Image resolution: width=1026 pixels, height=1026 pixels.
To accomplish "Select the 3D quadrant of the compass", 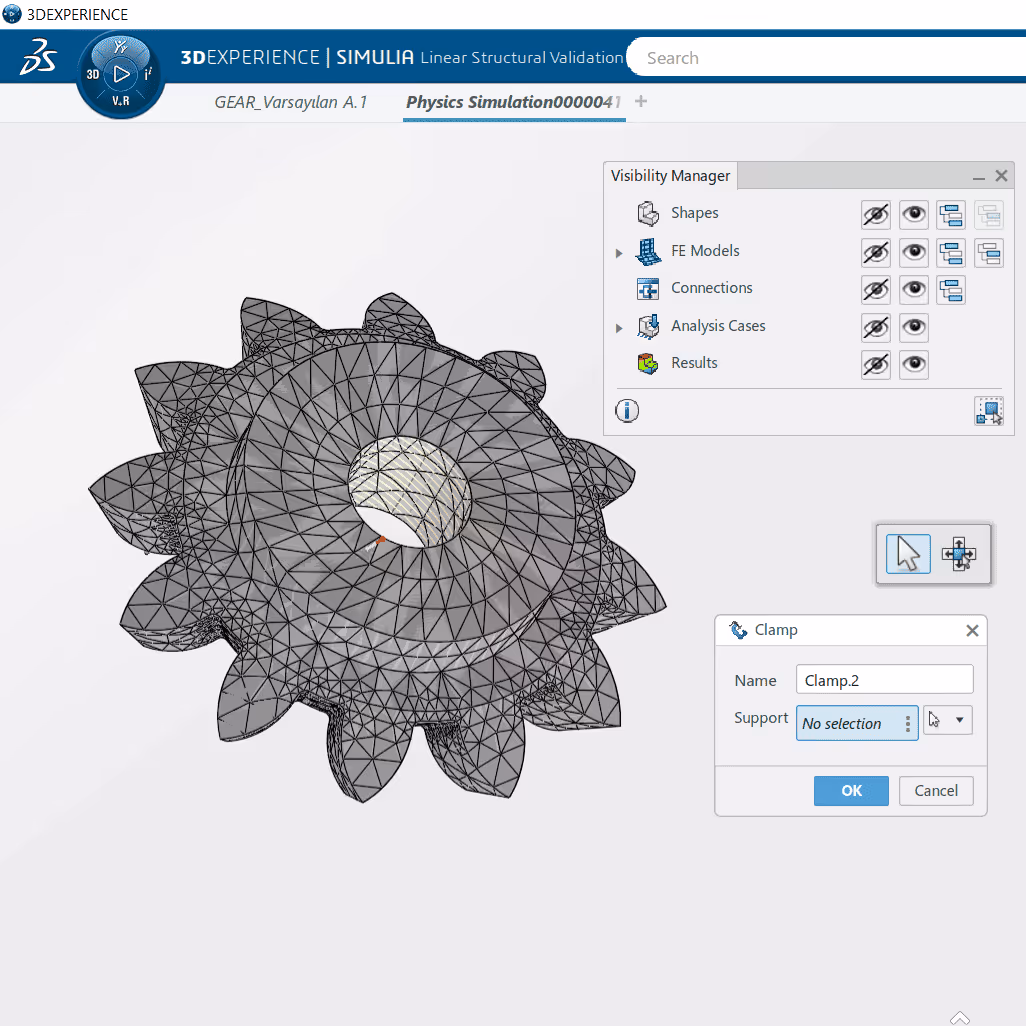I will pos(93,75).
